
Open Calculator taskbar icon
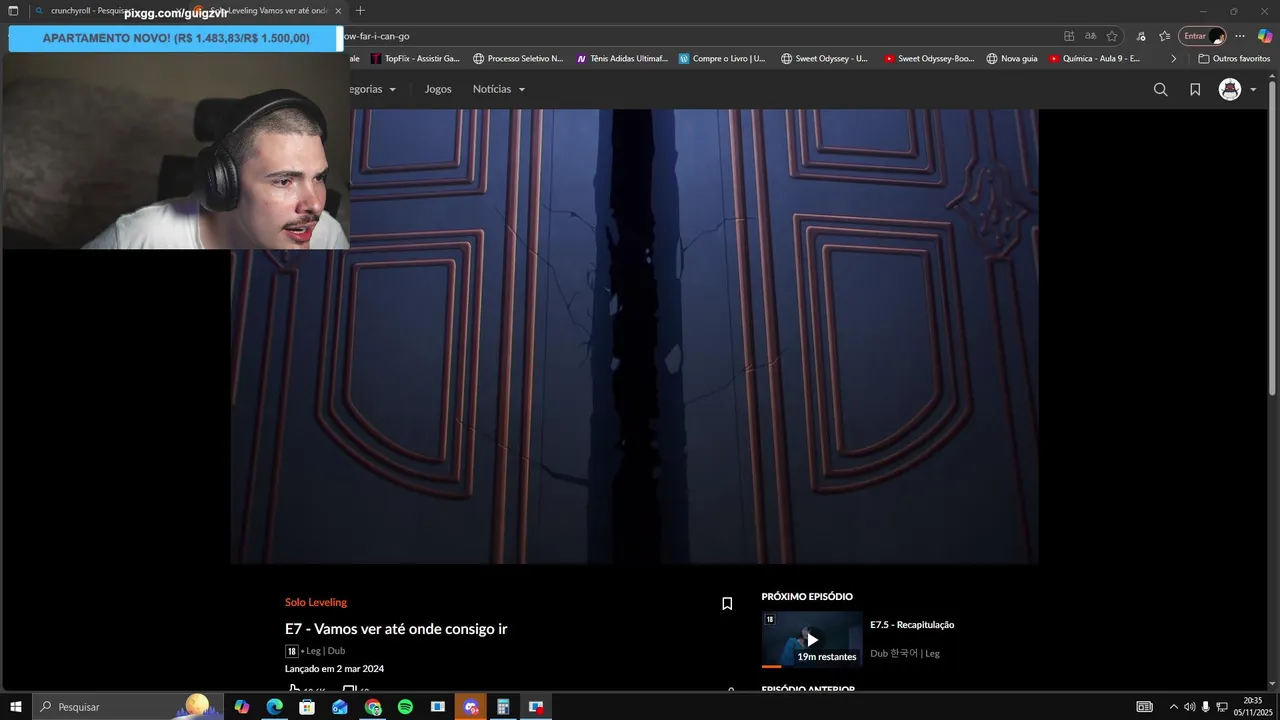(503, 707)
